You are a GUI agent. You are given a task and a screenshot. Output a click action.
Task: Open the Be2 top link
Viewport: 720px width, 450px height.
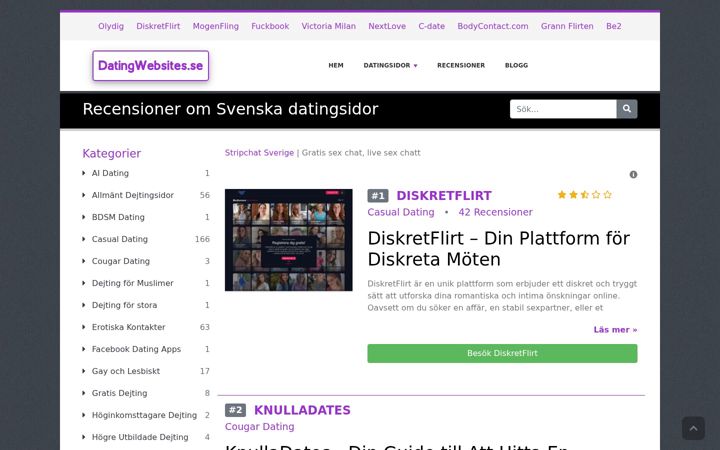tap(613, 26)
